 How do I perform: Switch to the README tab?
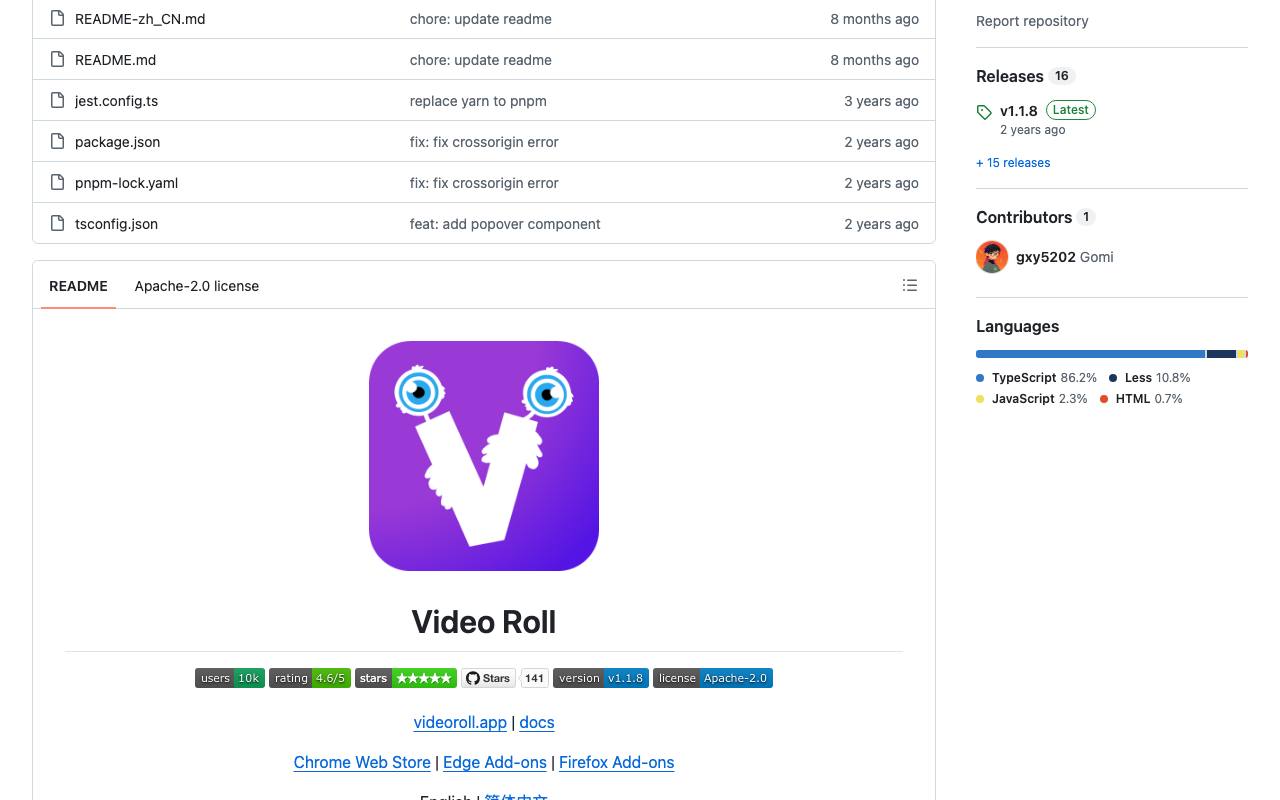coord(78,286)
